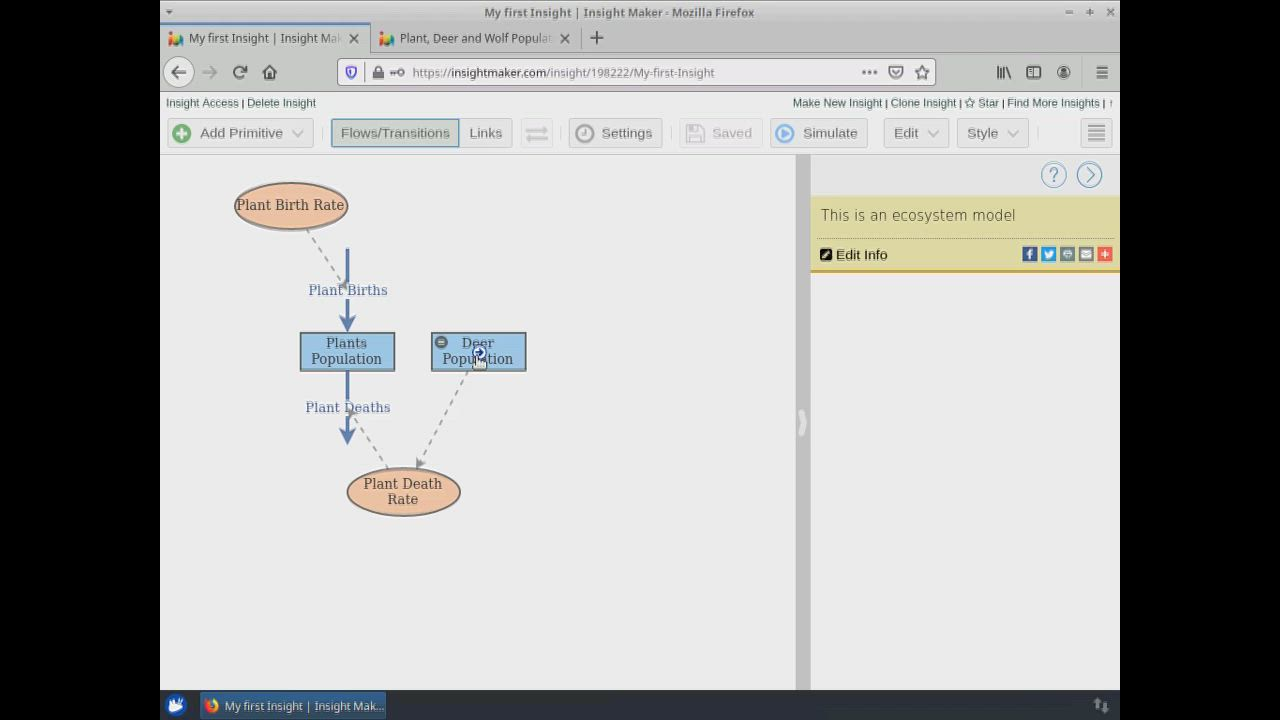Open the Settings time button
1280x720 pixels.
[x=615, y=133]
